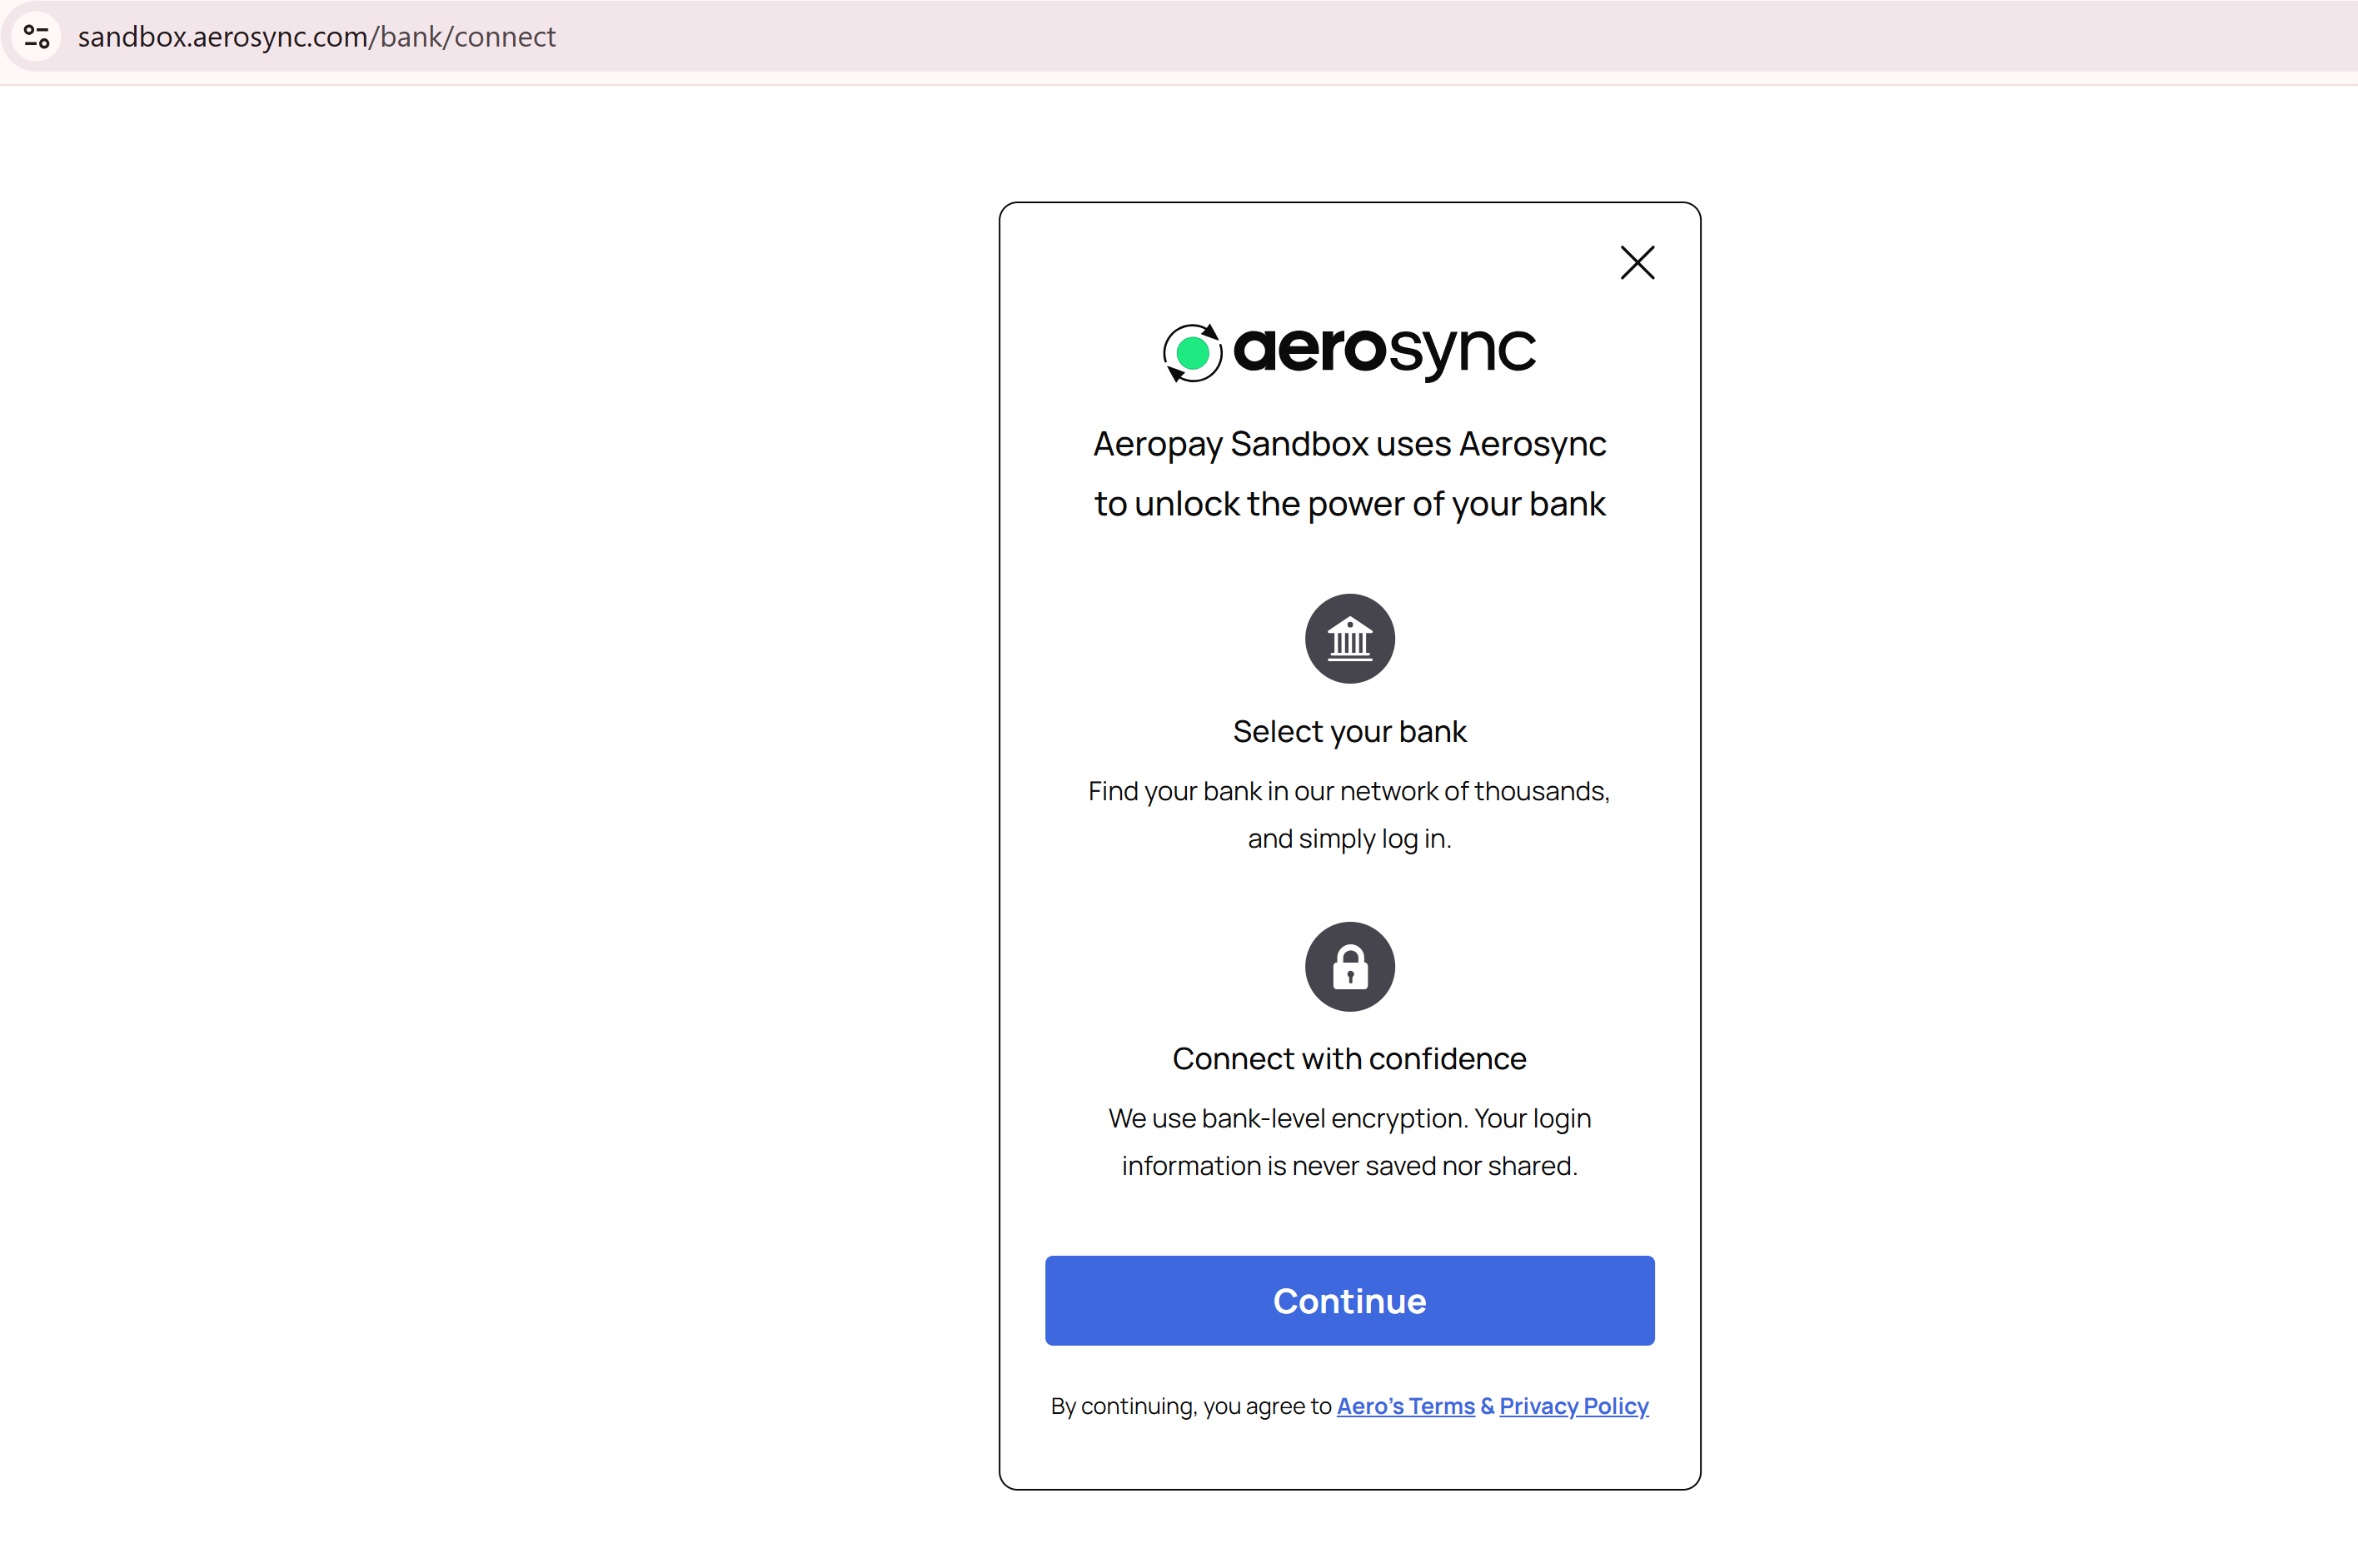Click the 'By continuing, you agree to' text
This screenshot has height=1568, width=2358.
[1190, 1406]
